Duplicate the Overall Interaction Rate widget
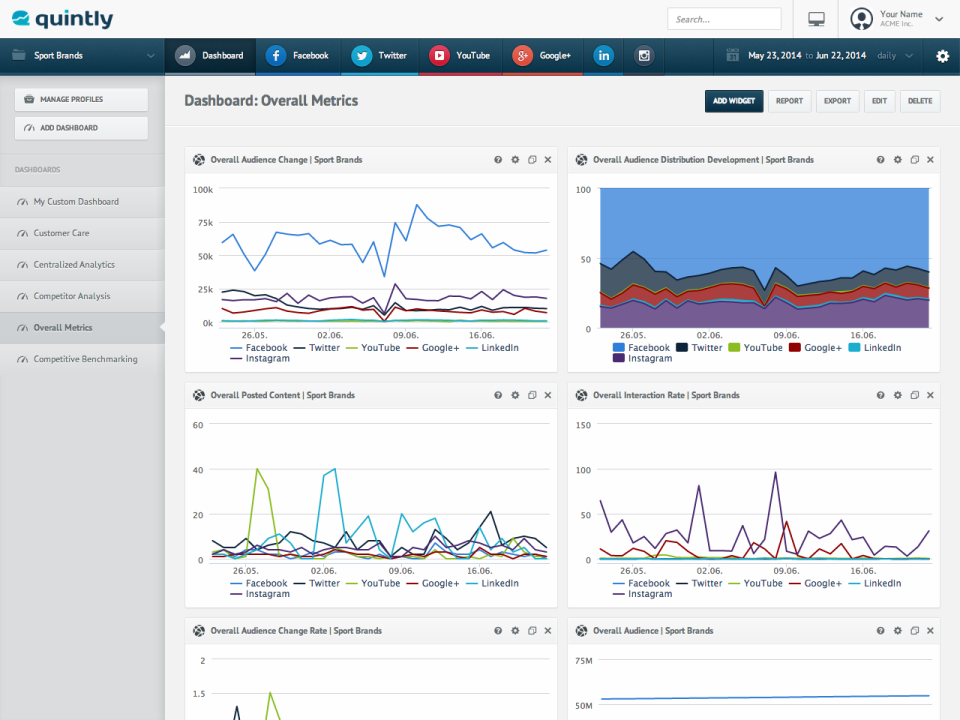The width and height of the screenshot is (960, 720). pyautogui.click(x=914, y=396)
